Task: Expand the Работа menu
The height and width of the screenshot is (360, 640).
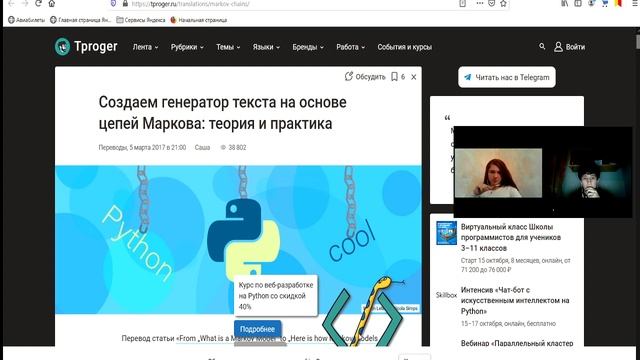Action: coord(351,47)
